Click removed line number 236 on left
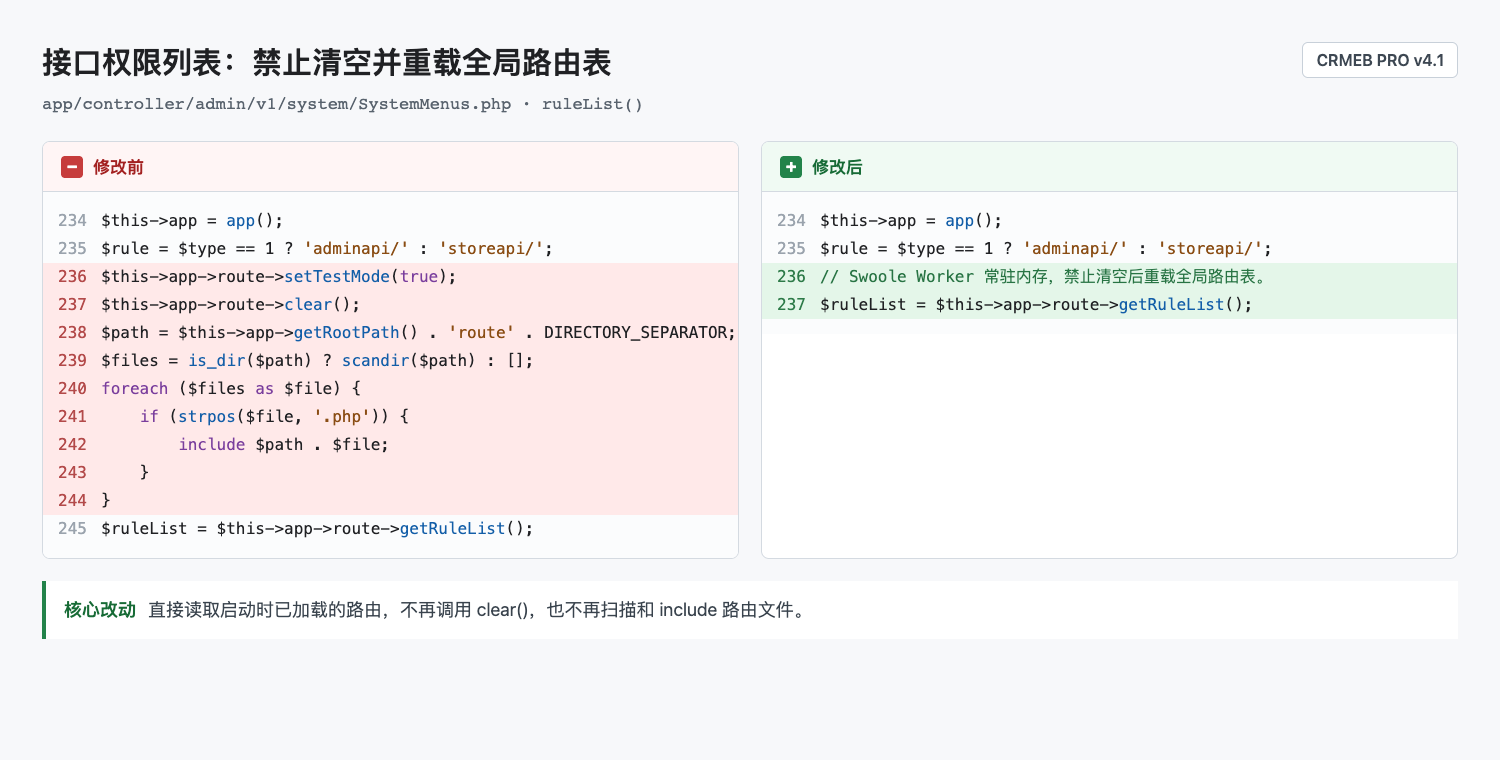The width and height of the screenshot is (1500, 760). tap(72, 276)
